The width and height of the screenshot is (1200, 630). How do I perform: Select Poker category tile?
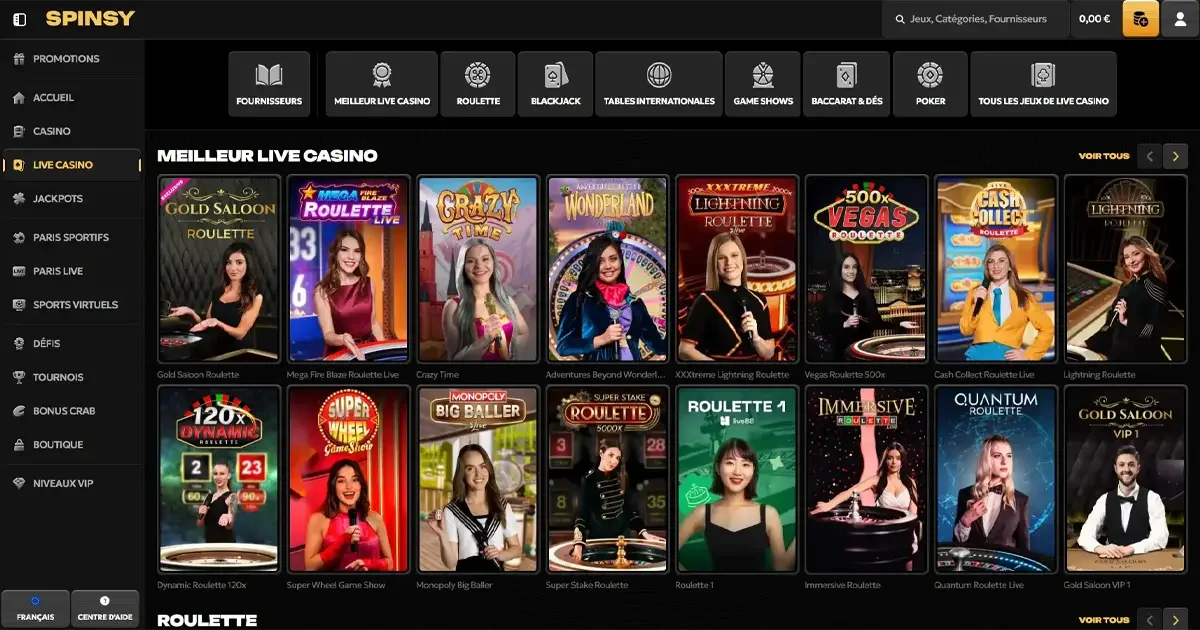coord(930,85)
